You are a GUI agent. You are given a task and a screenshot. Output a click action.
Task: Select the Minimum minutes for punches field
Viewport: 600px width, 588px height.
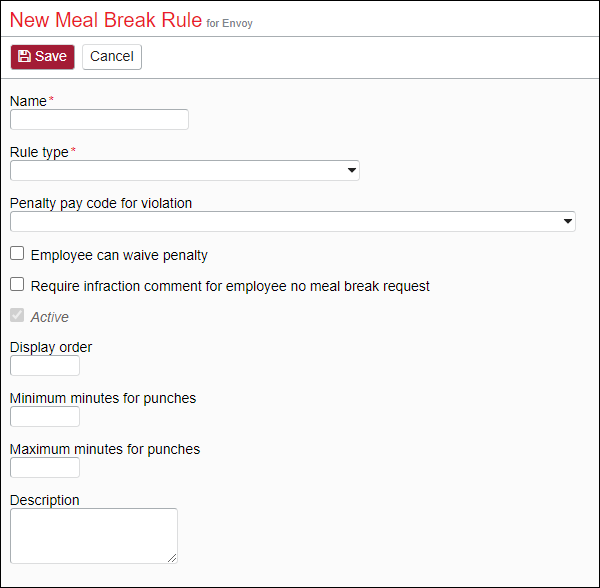point(45,417)
